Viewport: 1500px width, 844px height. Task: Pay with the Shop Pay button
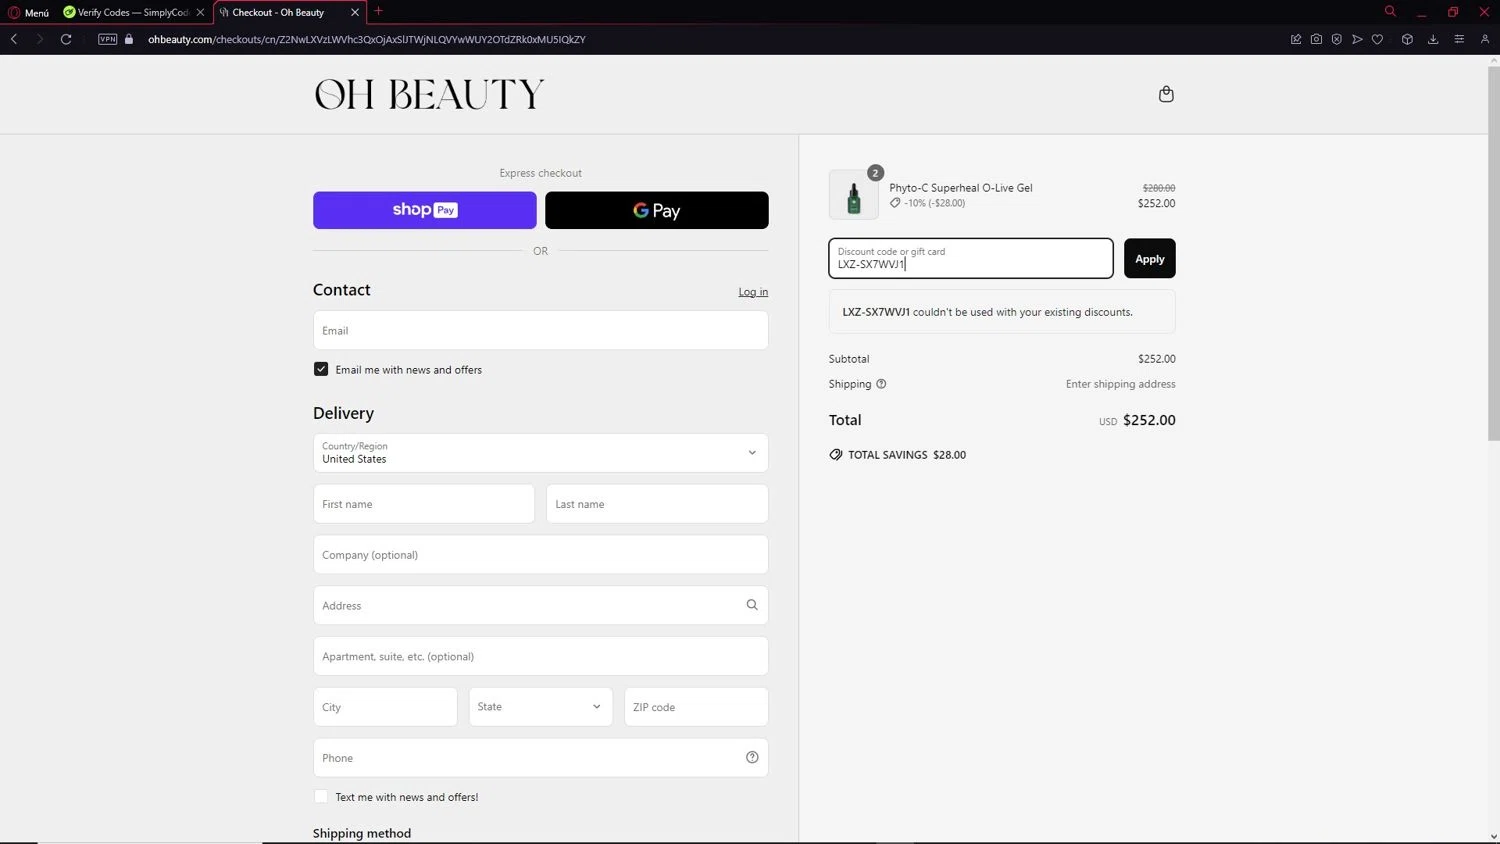425,210
